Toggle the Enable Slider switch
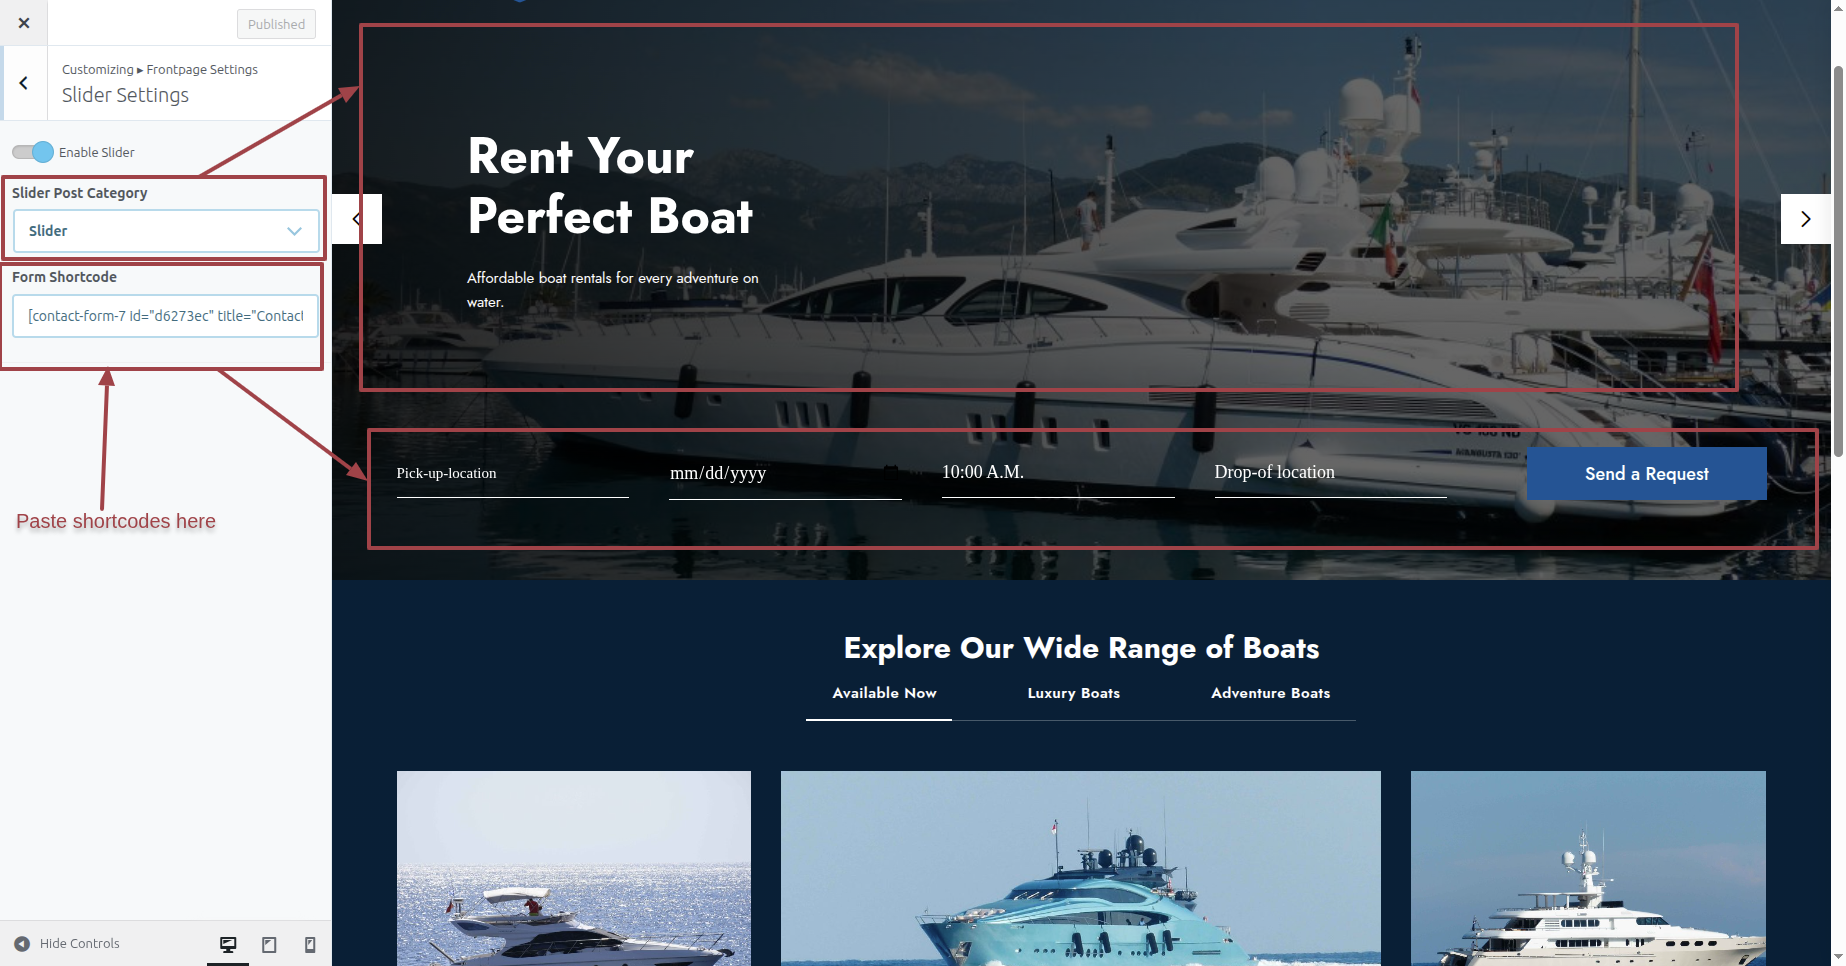 32,152
